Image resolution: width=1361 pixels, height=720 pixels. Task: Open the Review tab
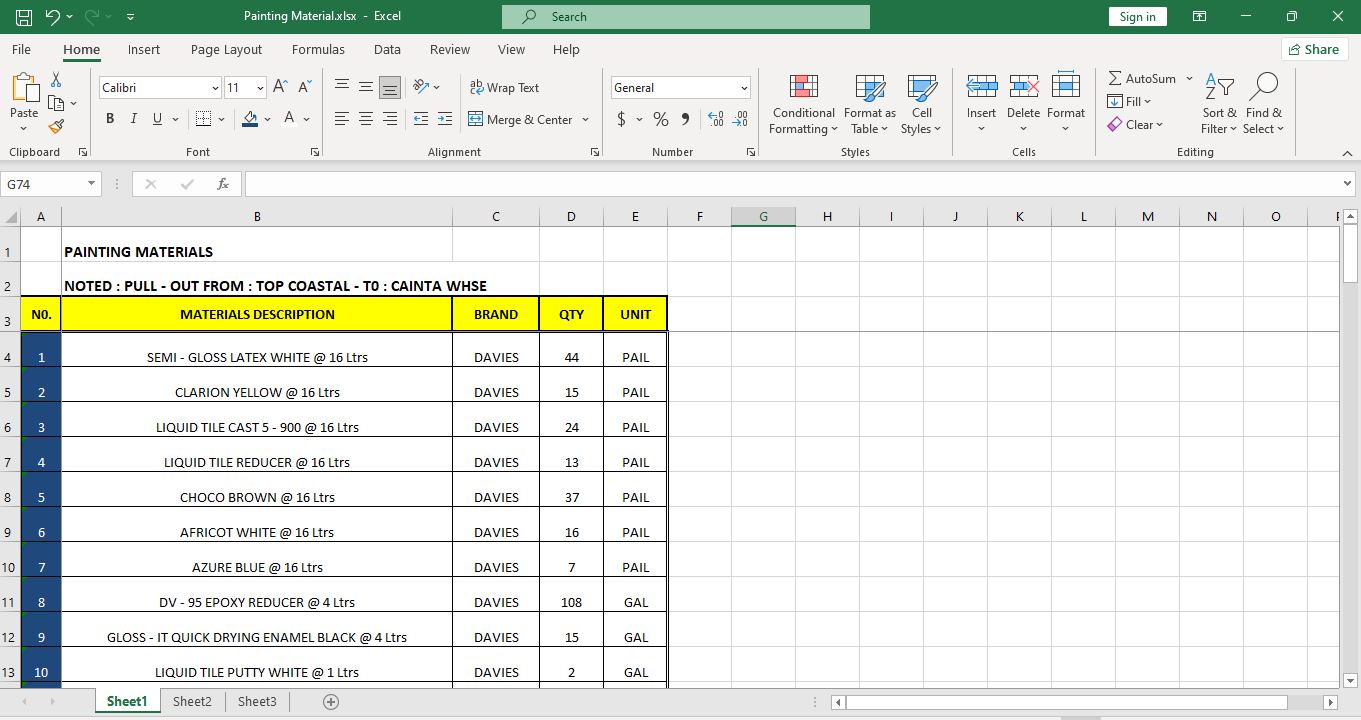[x=450, y=49]
